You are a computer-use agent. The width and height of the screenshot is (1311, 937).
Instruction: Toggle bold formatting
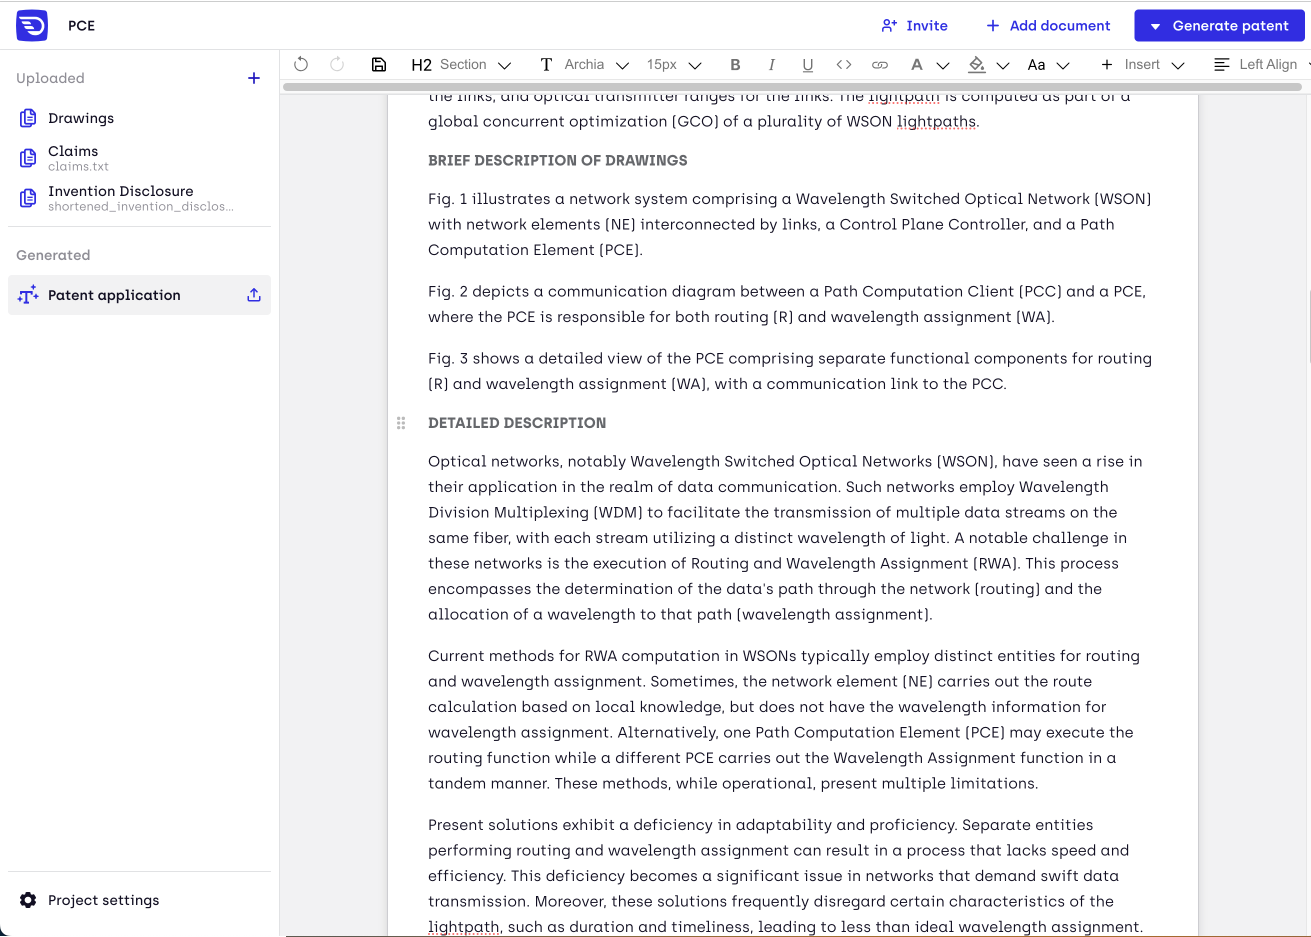(735, 64)
